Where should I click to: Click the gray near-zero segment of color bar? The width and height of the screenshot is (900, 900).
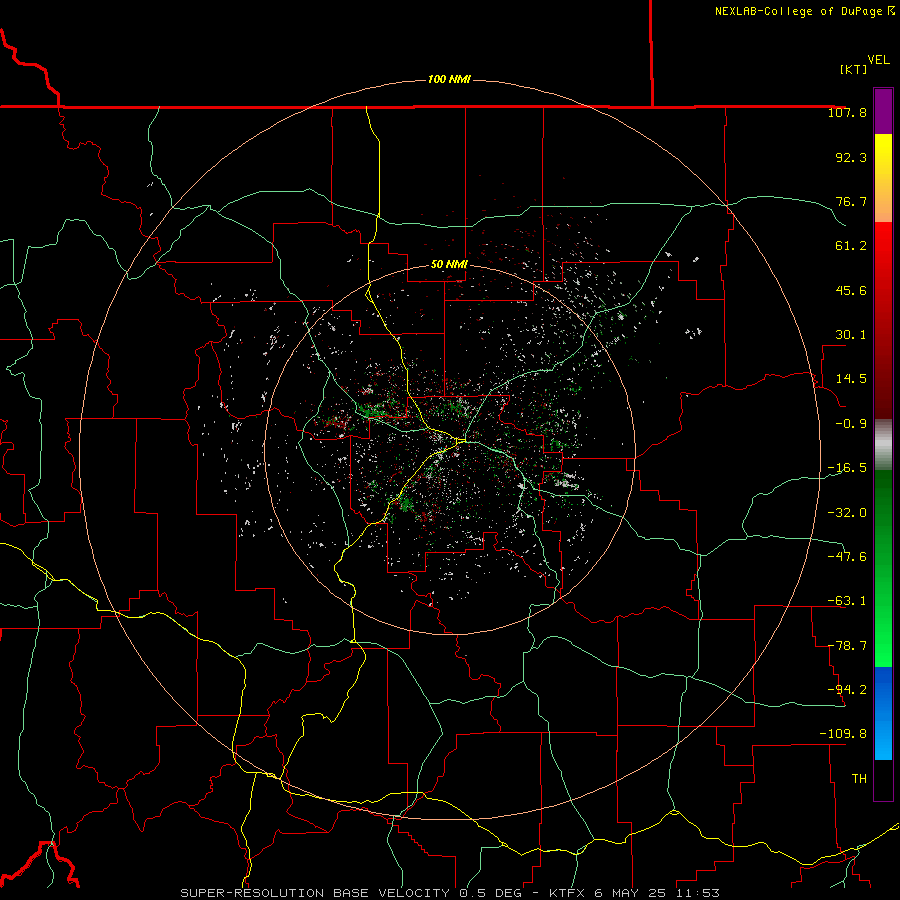tap(883, 445)
